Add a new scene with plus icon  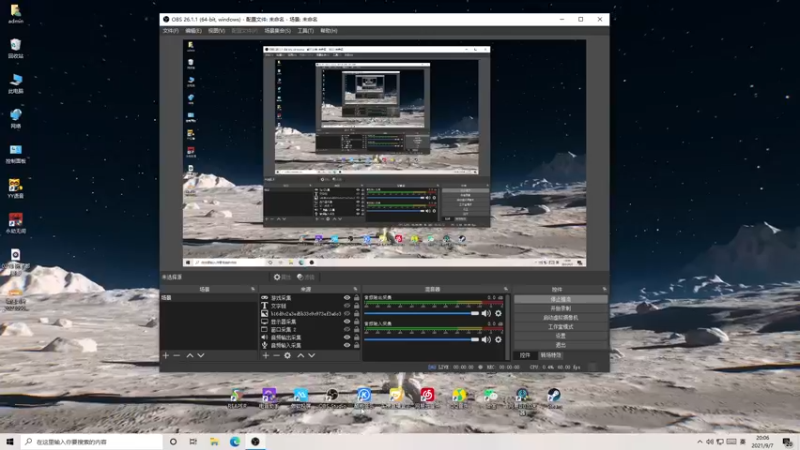(x=166, y=355)
